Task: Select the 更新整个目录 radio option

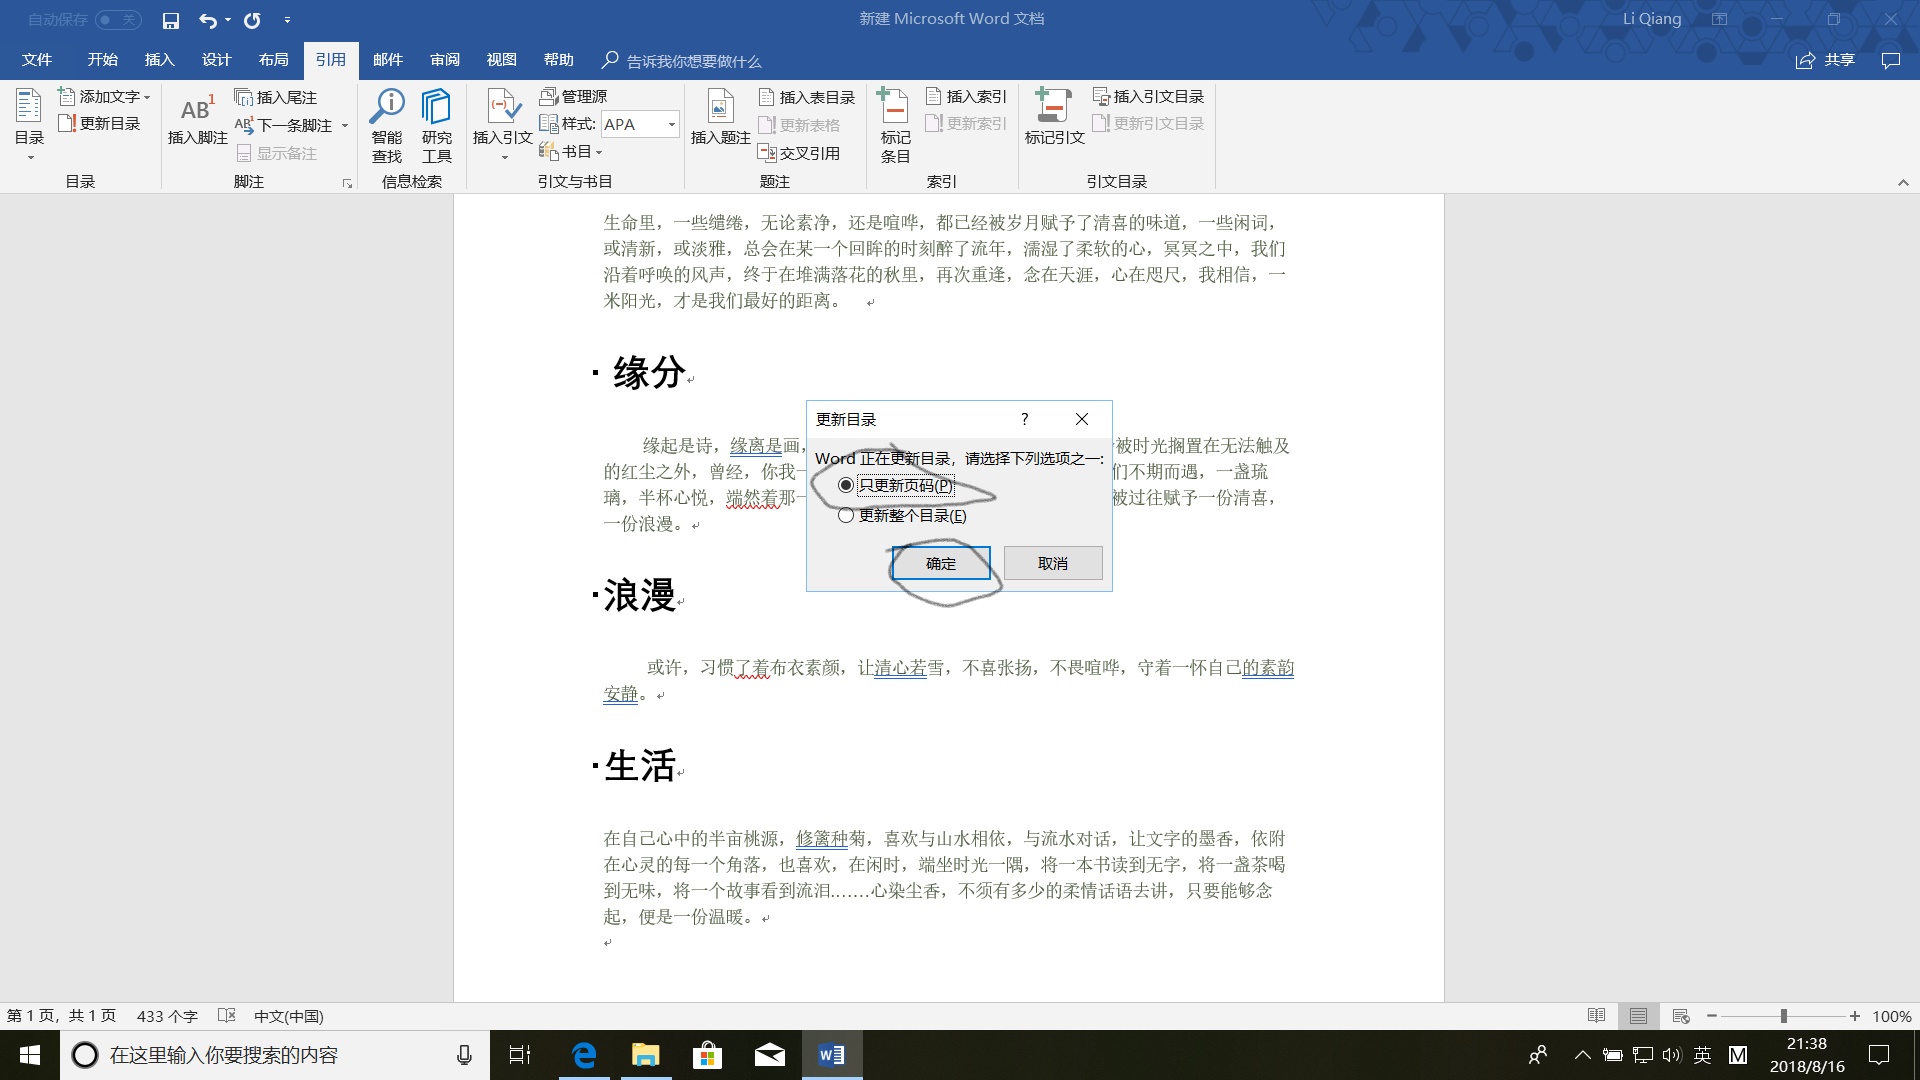Action: (847, 515)
